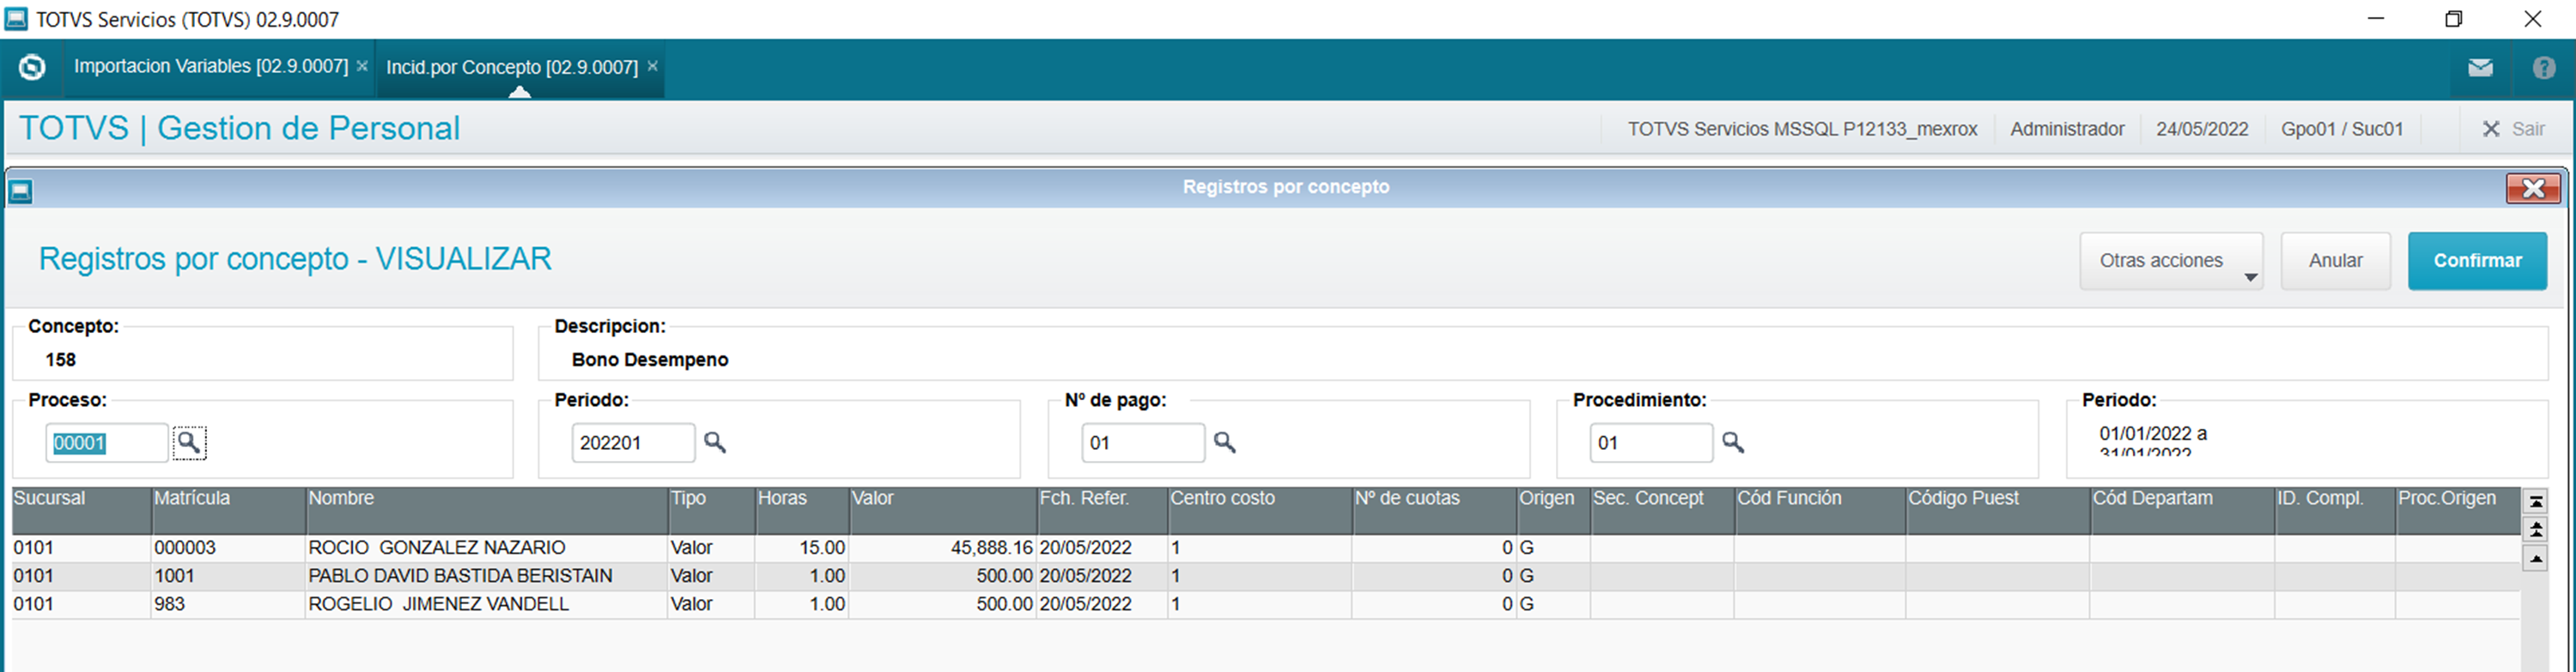Open Periodo search magnifier
This screenshot has width=2576, height=672.
(715, 442)
